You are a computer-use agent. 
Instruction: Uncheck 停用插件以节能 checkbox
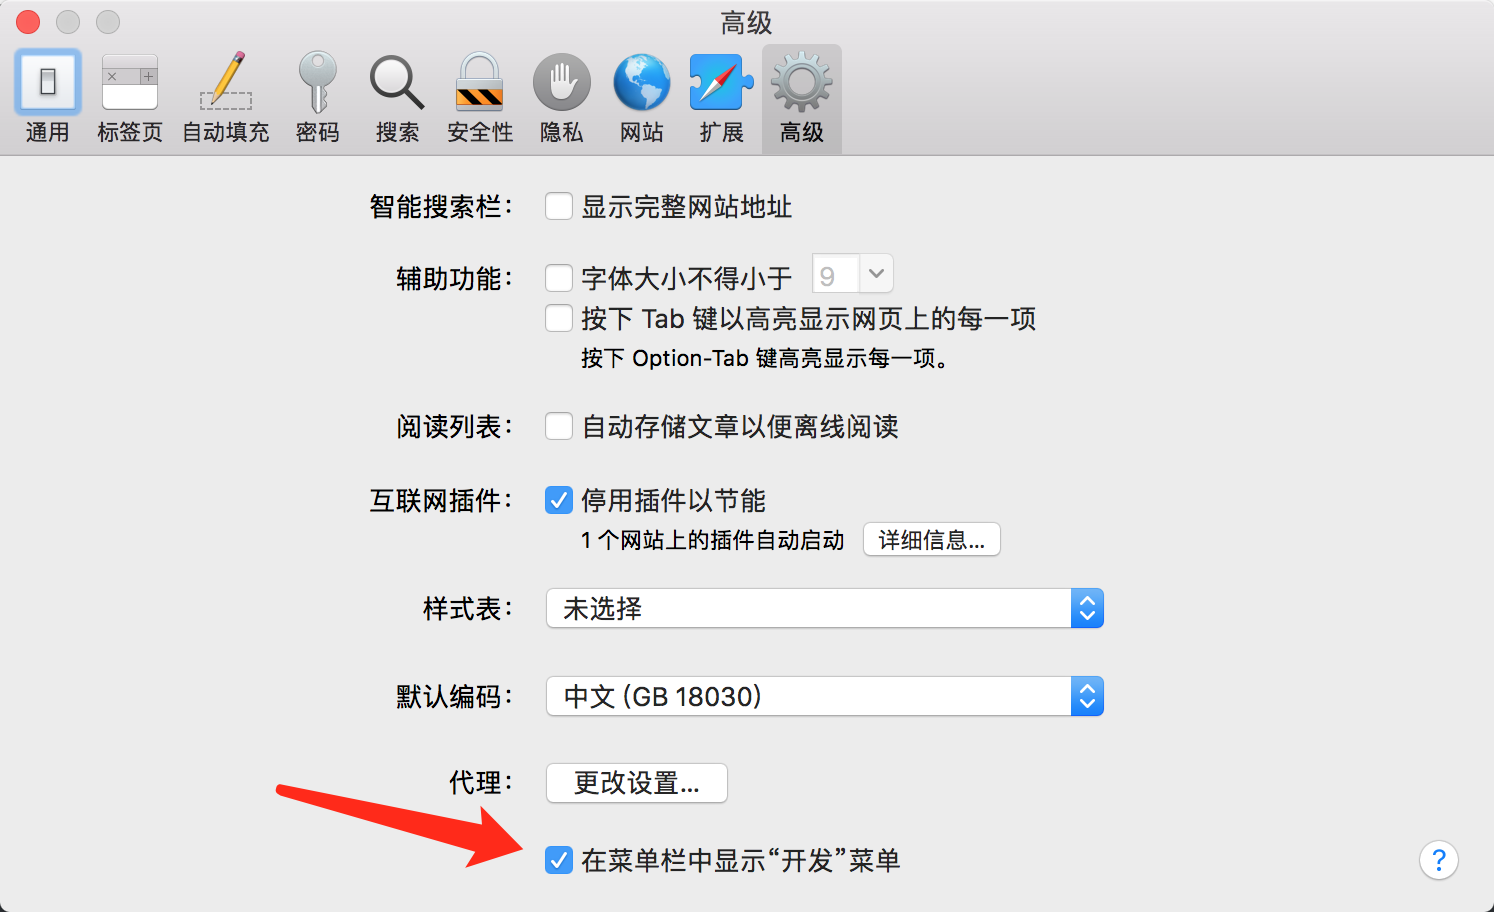[x=559, y=500]
